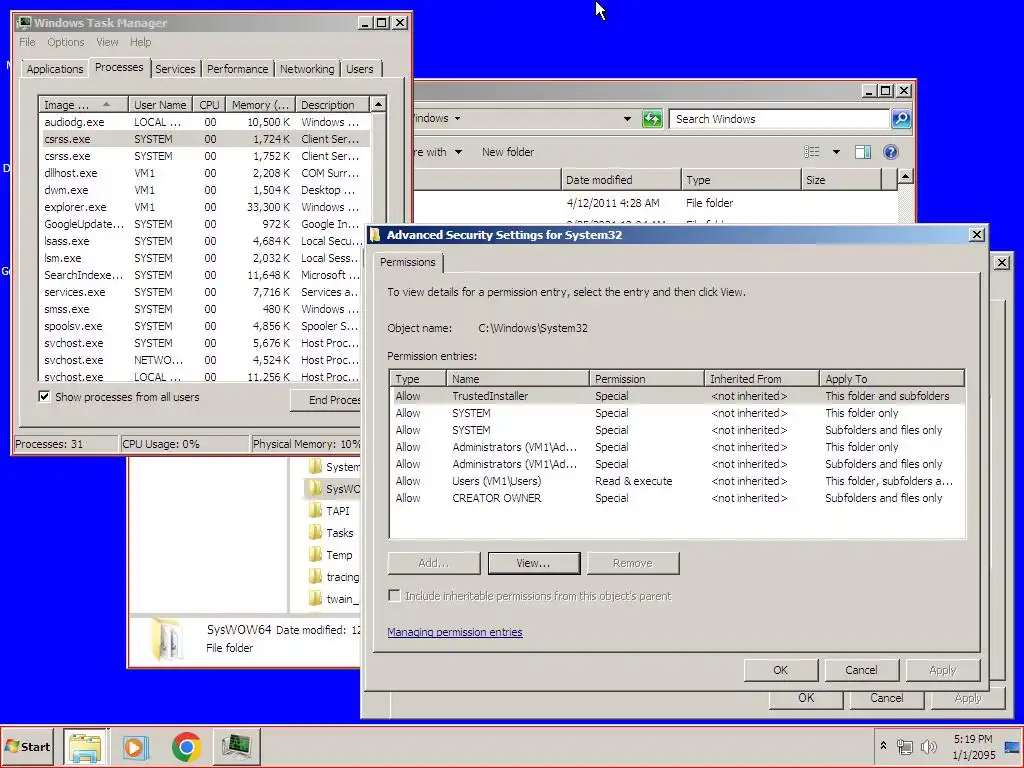Open the View menu in Task Manager
The image size is (1024, 768).
[107, 42]
